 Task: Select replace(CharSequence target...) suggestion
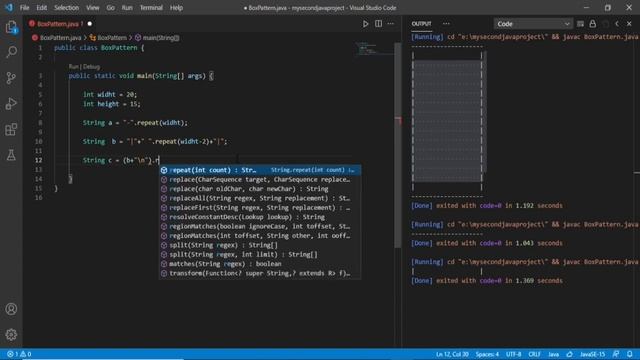click(260, 180)
